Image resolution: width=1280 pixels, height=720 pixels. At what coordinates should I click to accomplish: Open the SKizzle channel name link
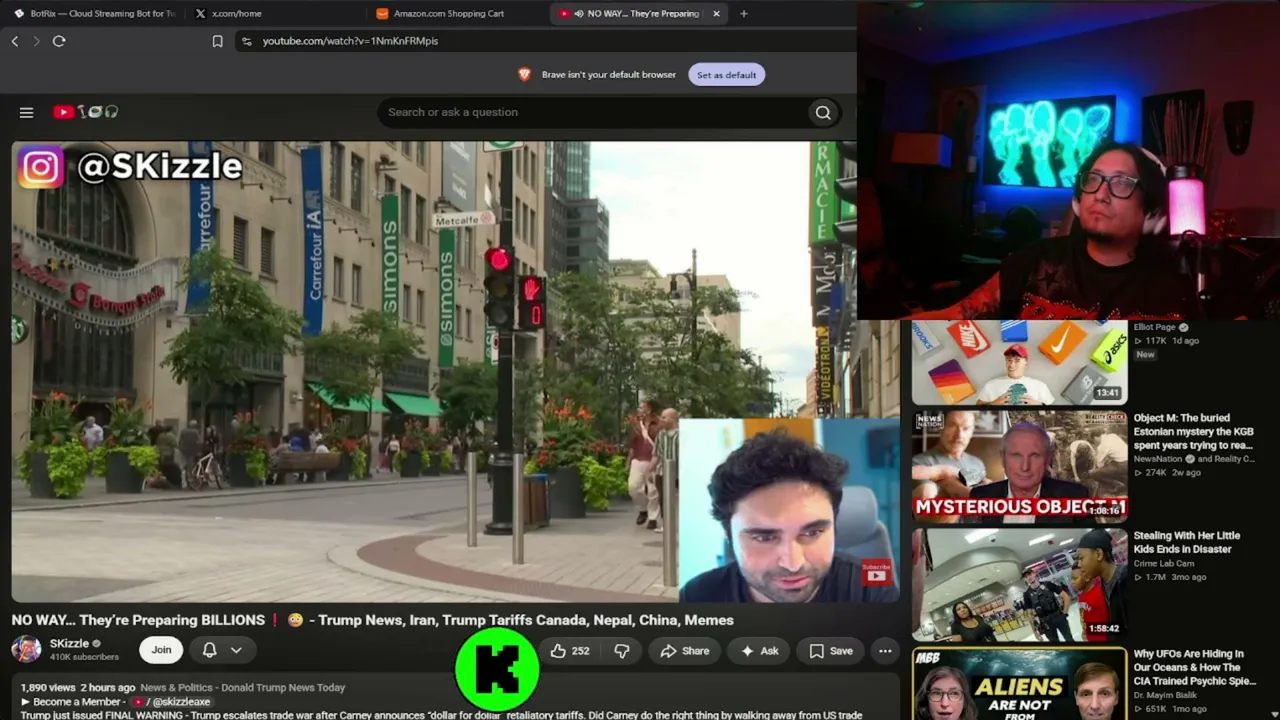click(69, 644)
